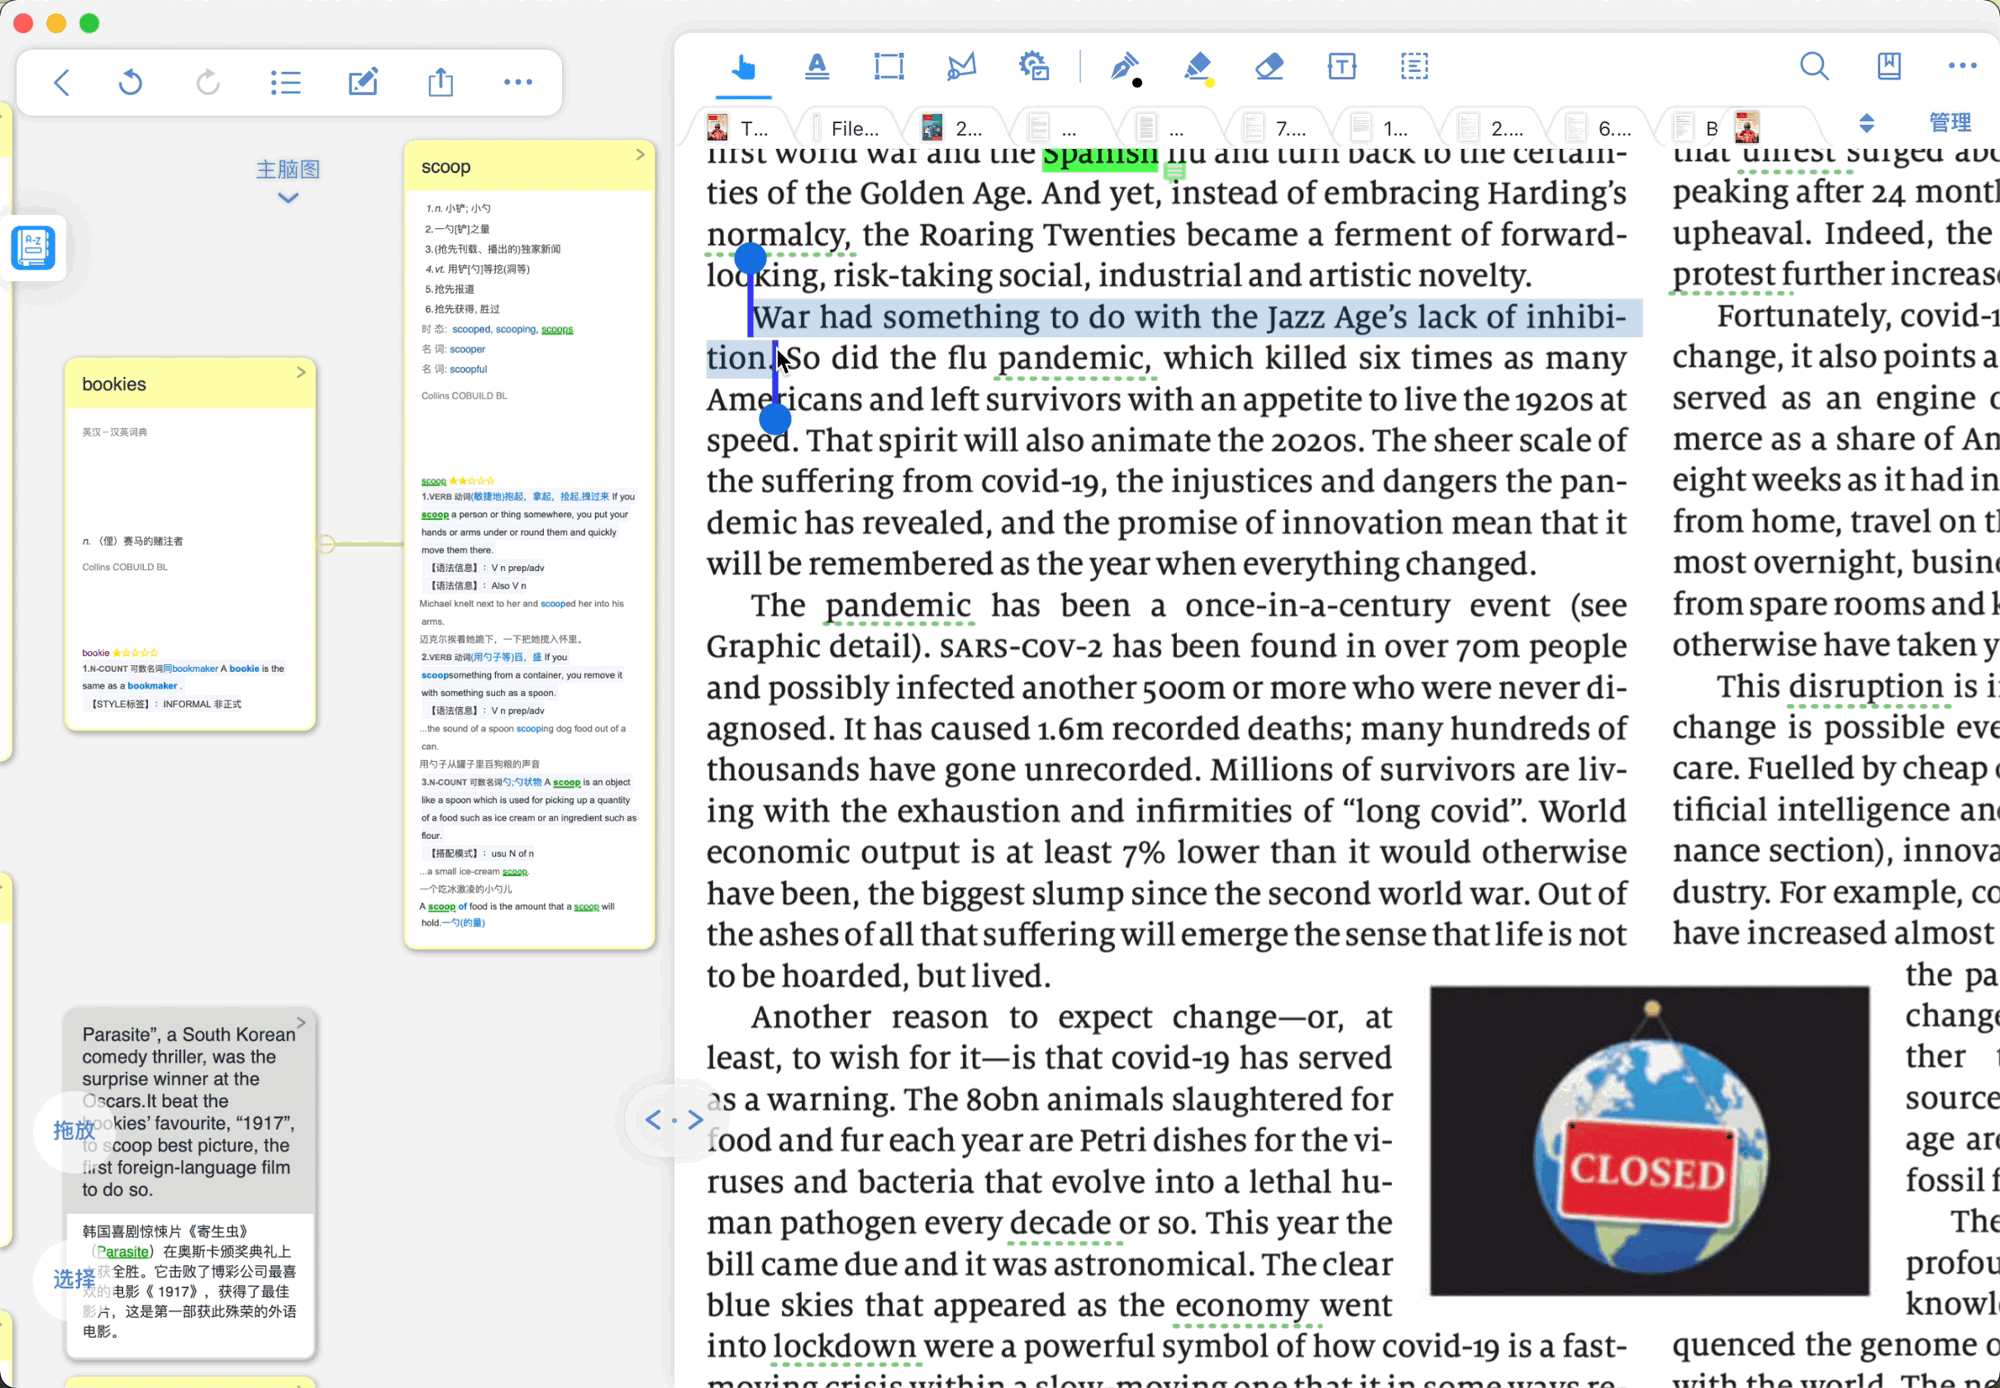Click the scoopful noun link
Screen dimensions: 2000x1388
(468, 369)
